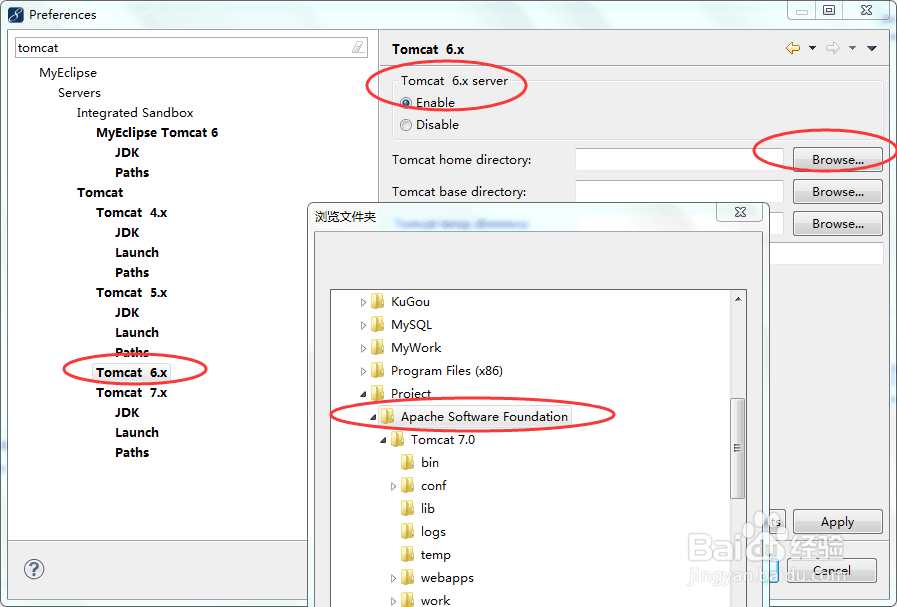Viewport: 897px width, 607px height.
Task: Click the help question mark icon
Action: pyautogui.click(x=34, y=569)
